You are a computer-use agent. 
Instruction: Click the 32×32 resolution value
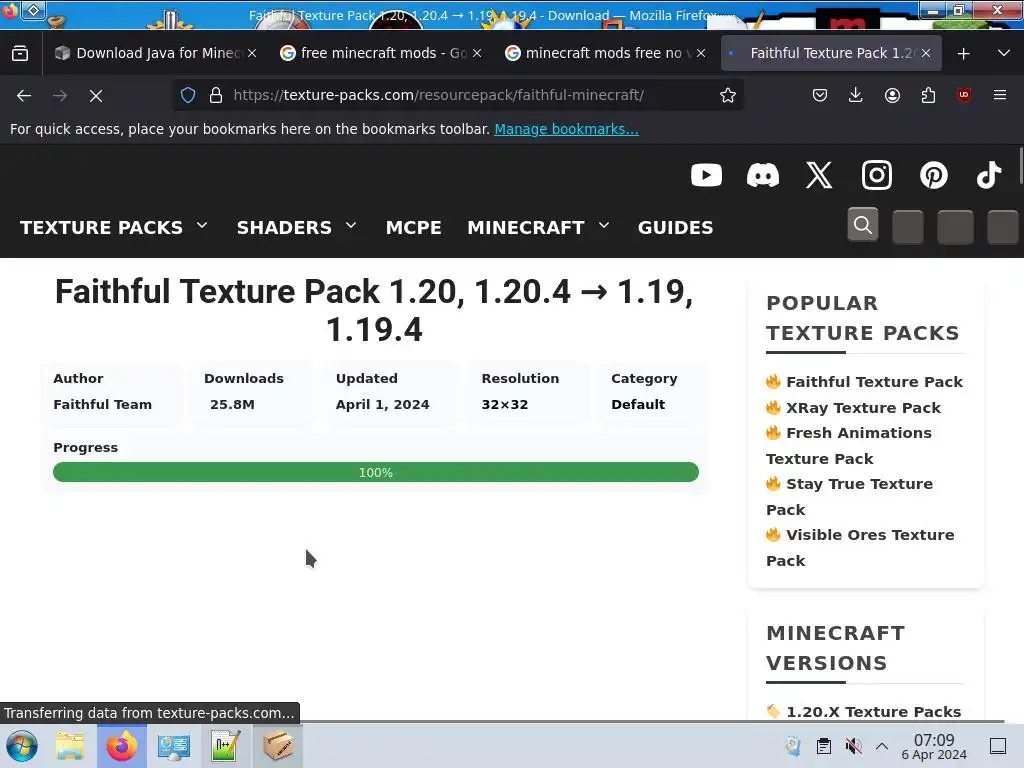click(505, 404)
